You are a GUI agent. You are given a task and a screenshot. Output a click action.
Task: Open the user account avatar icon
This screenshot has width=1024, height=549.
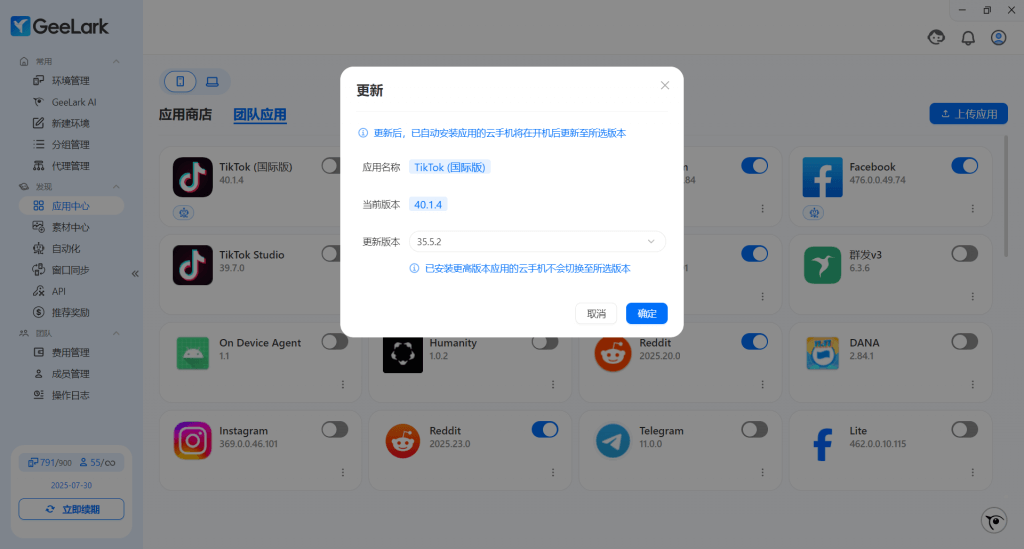click(x=998, y=38)
